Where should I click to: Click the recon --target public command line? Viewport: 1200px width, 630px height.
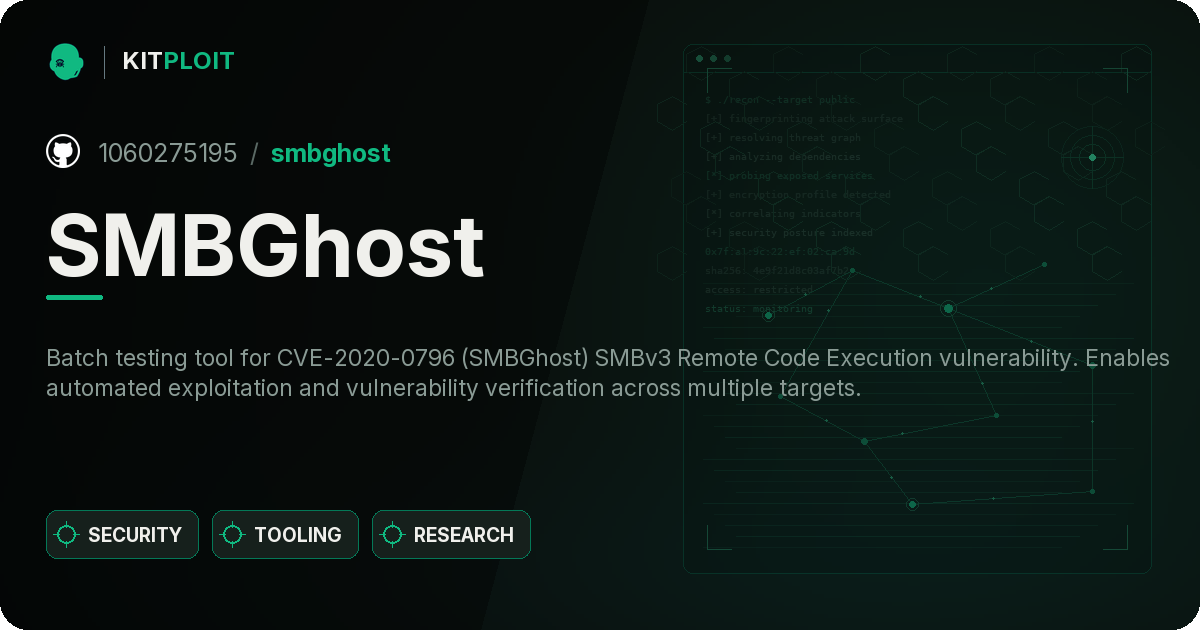click(x=781, y=100)
